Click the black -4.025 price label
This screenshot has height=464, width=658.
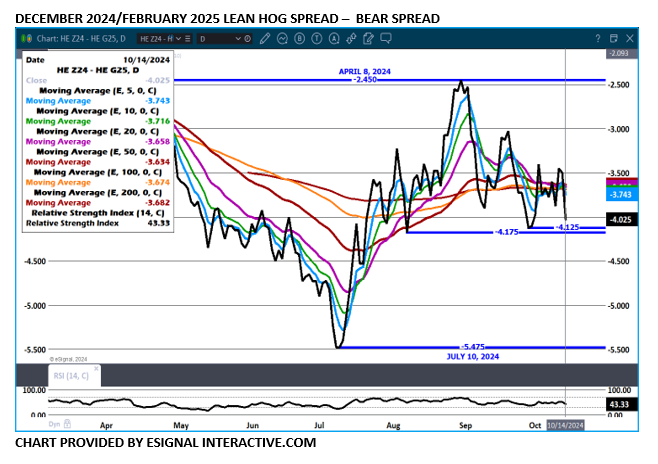tap(621, 218)
